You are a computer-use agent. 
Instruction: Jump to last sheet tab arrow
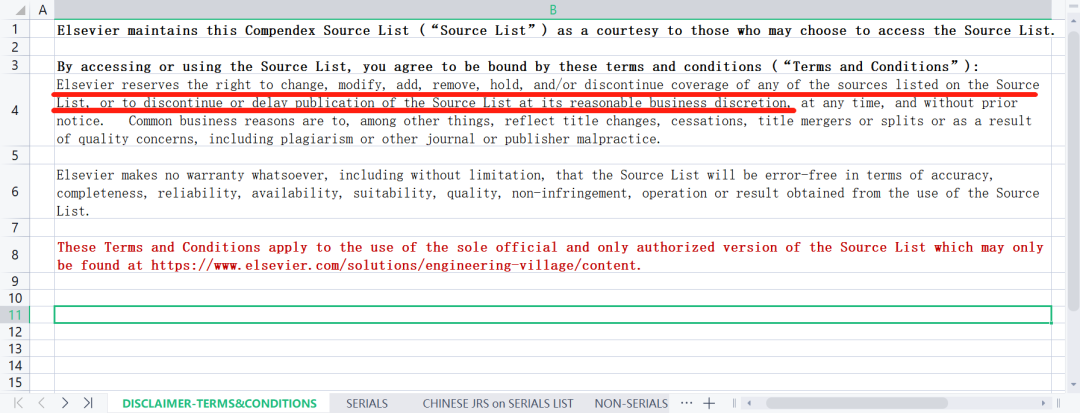[87, 403]
